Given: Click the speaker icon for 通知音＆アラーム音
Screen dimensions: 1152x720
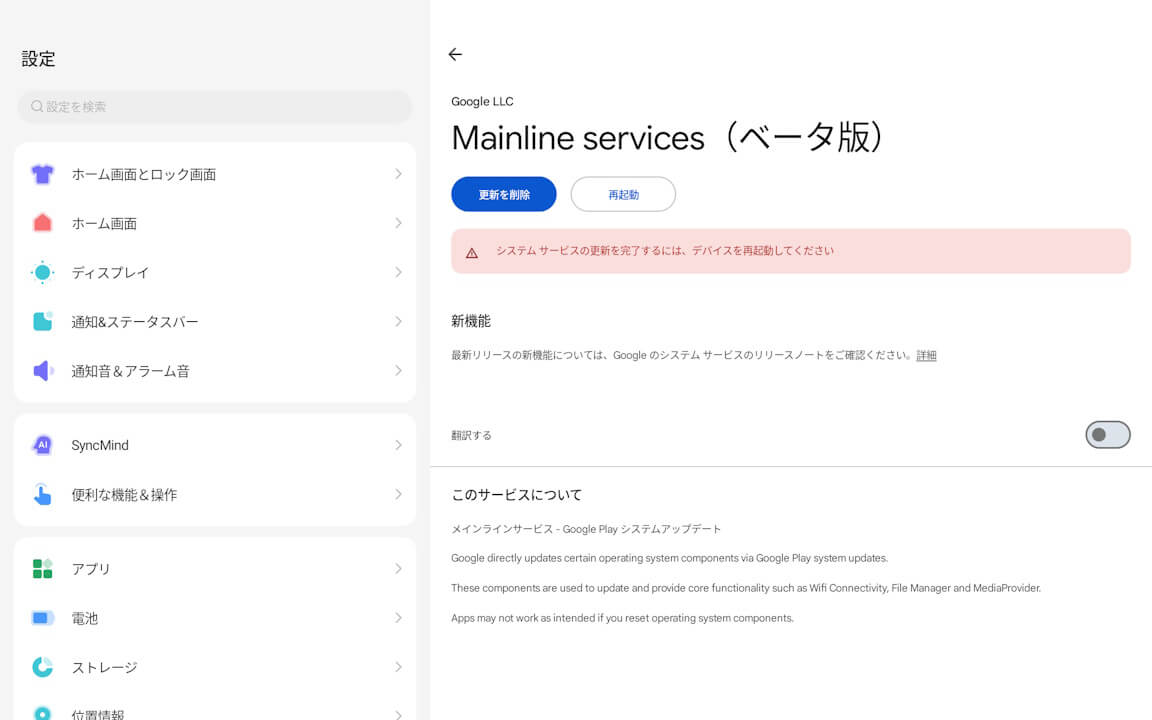Looking at the screenshot, I should click(x=43, y=370).
